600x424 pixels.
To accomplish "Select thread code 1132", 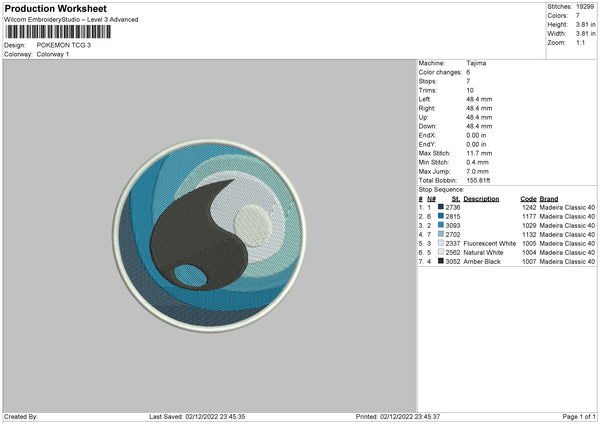I will (x=529, y=235).
